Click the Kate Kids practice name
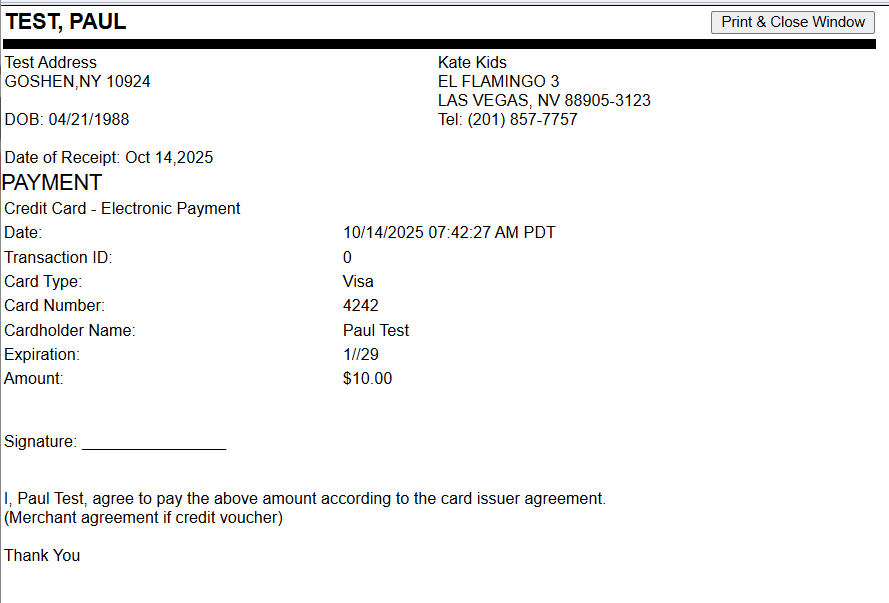 [x=472, y=62]
